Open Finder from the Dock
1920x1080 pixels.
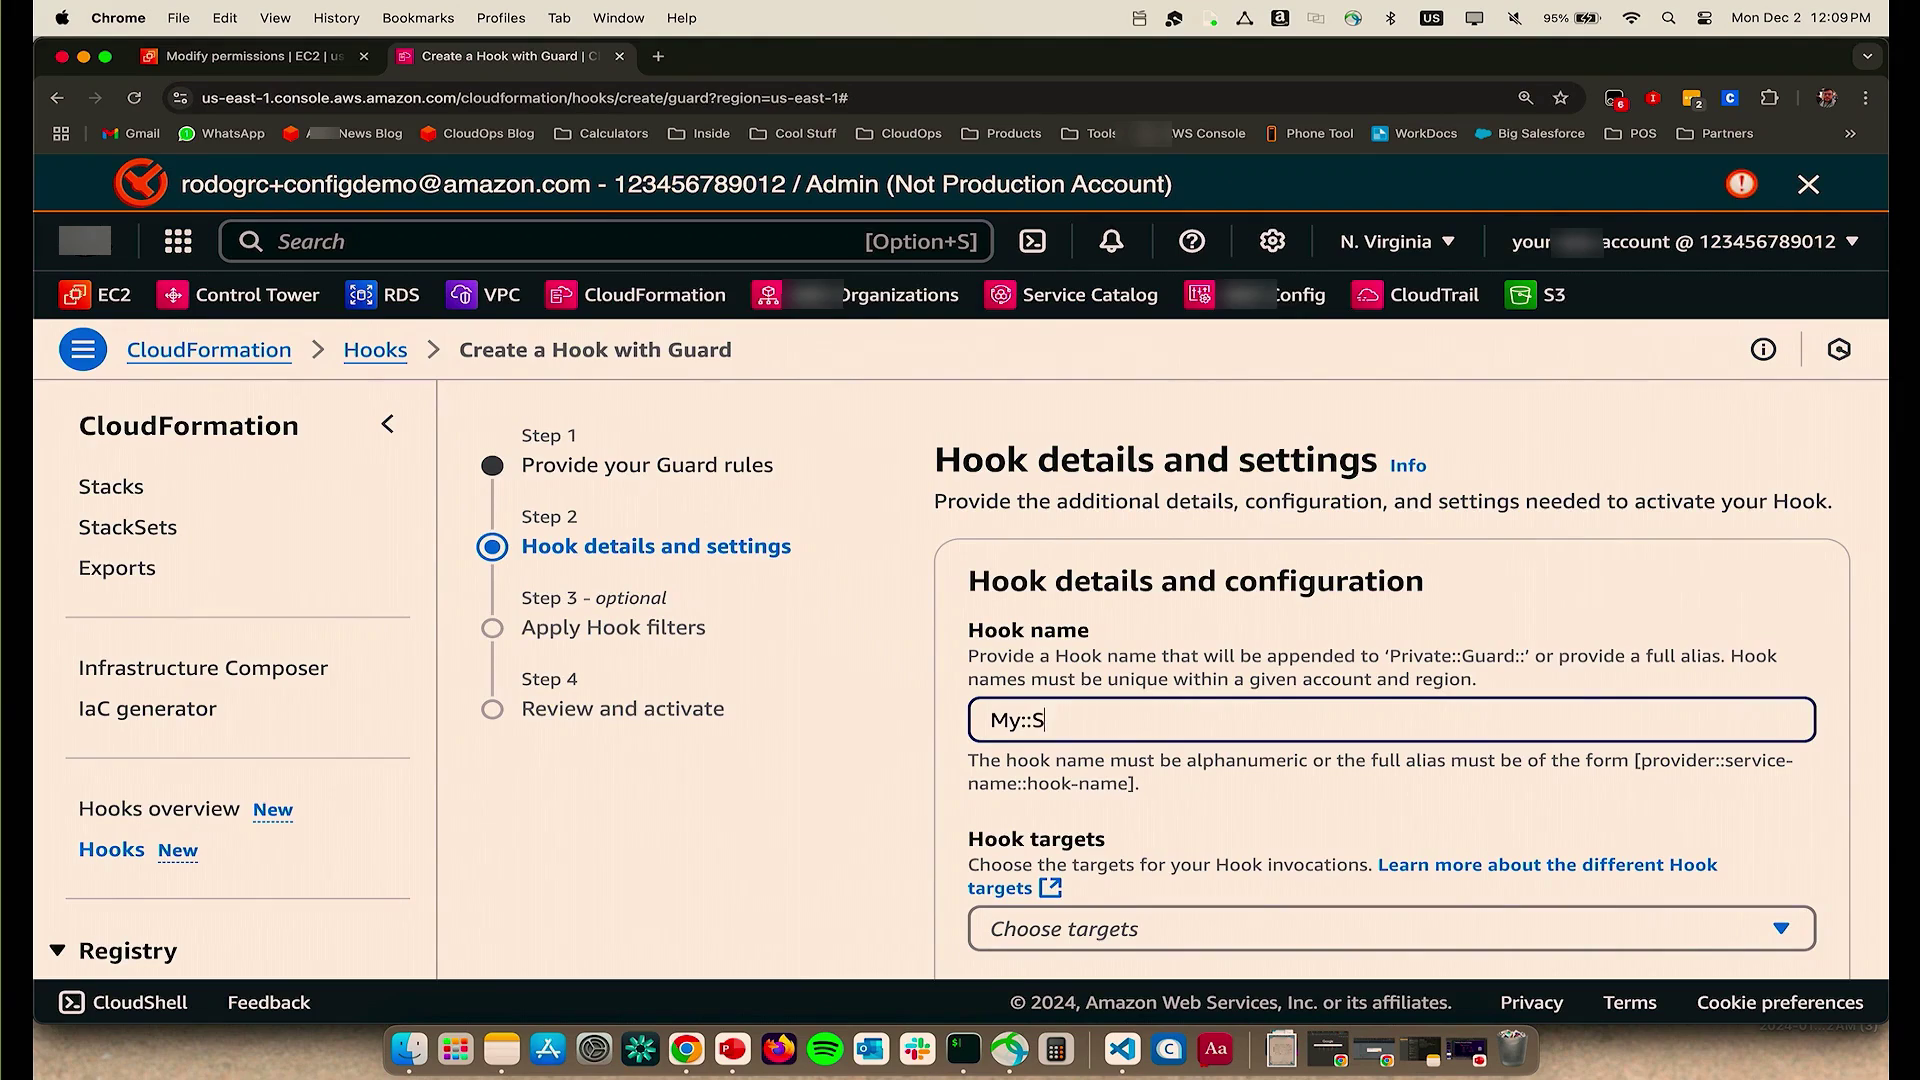[x=409, y=1049]
